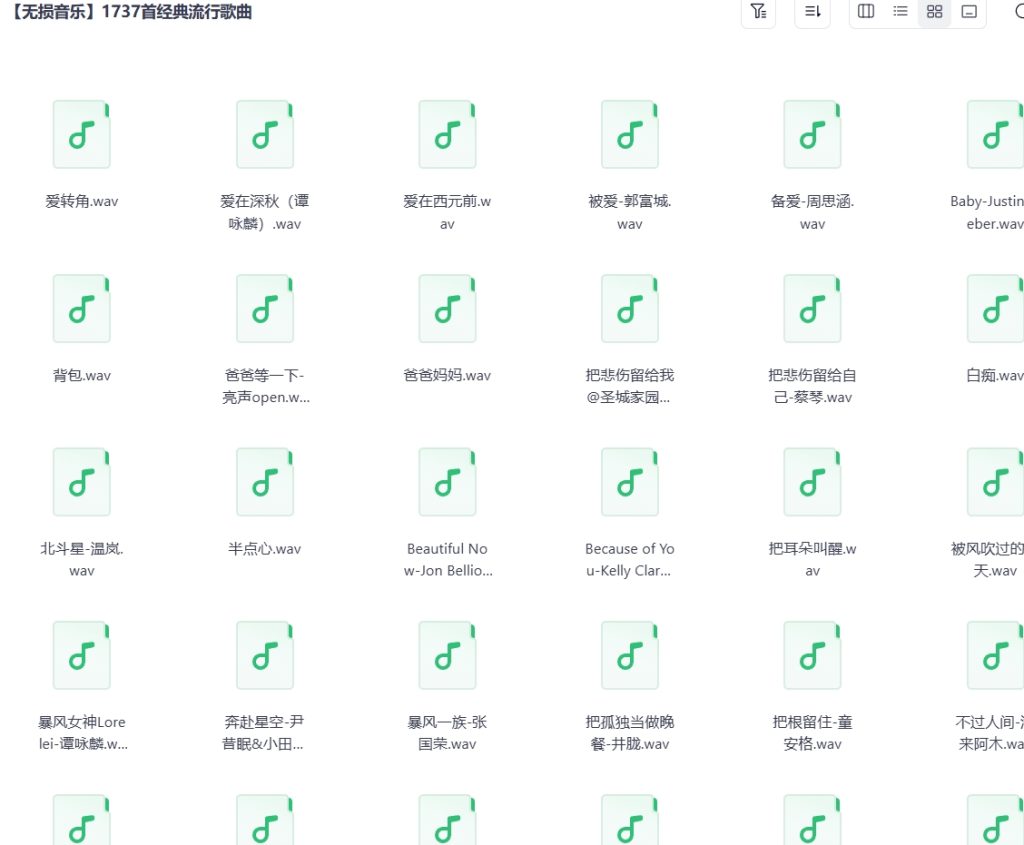Open the Because of You-Kelly Clarkson file icon
Screen dimensions: 1024x845
[x=630, y=483]
